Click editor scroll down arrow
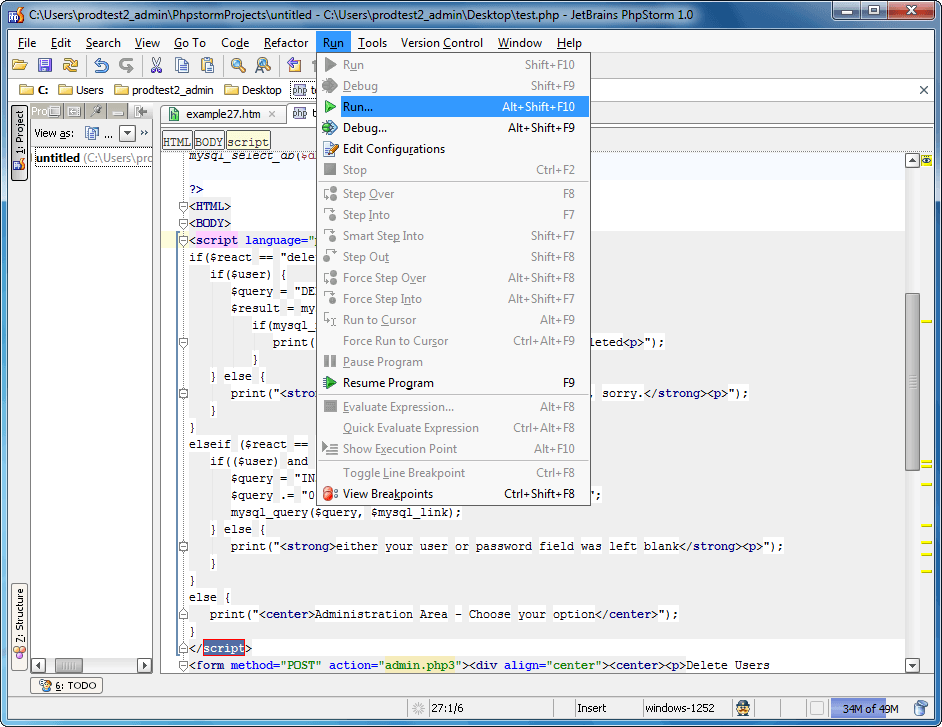This screenshot has width=942, height=727. [x=913, y=665]
